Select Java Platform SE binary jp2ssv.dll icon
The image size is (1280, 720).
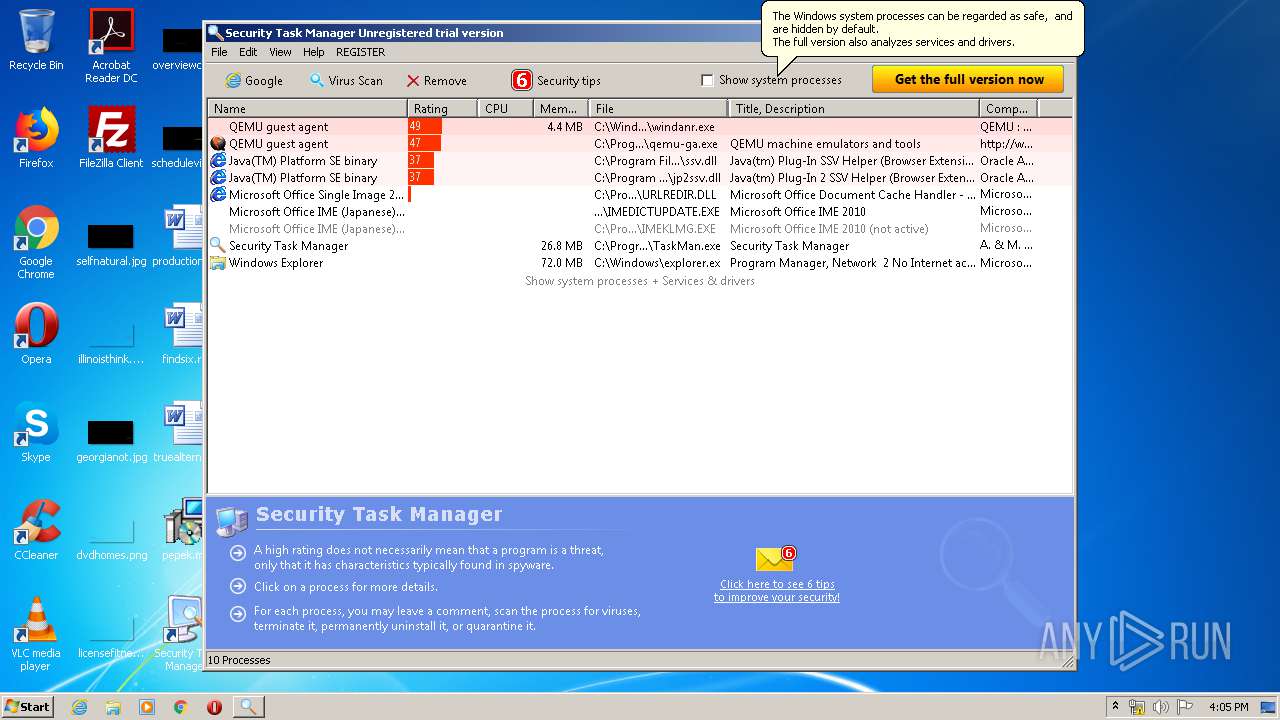pyautogui.click(x=217, y=178)
